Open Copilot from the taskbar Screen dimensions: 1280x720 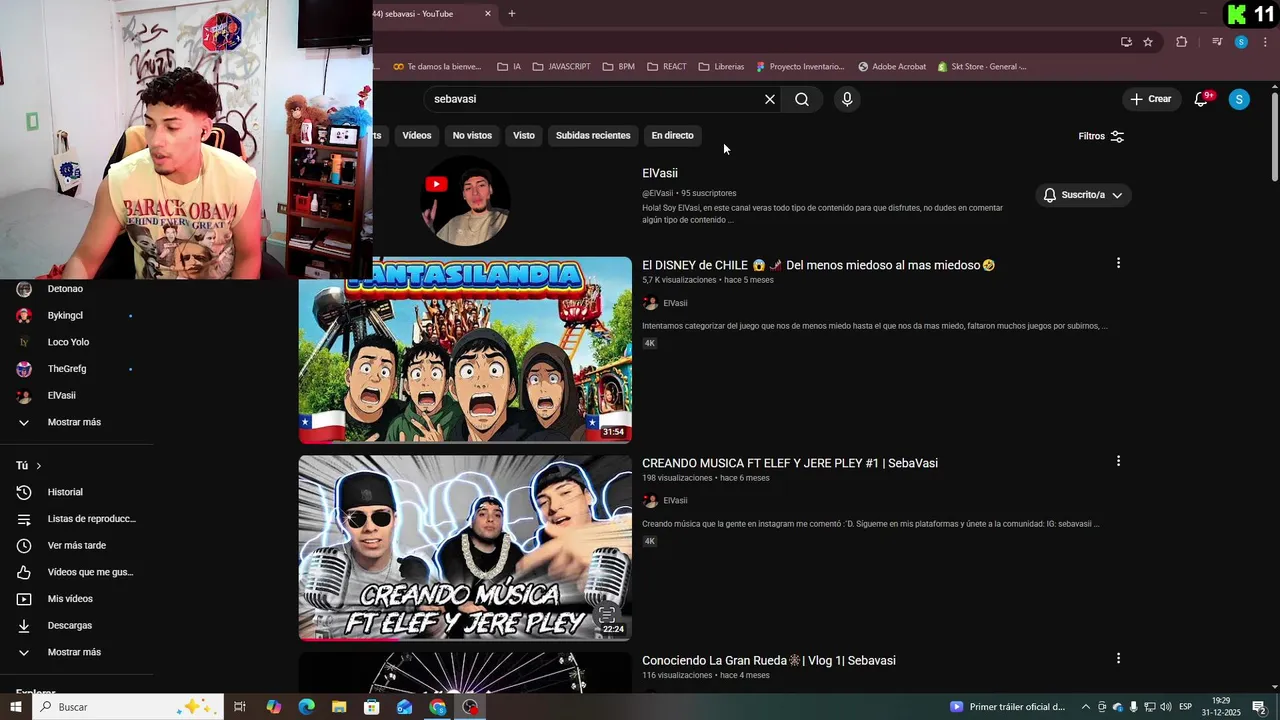coord(273,707)
